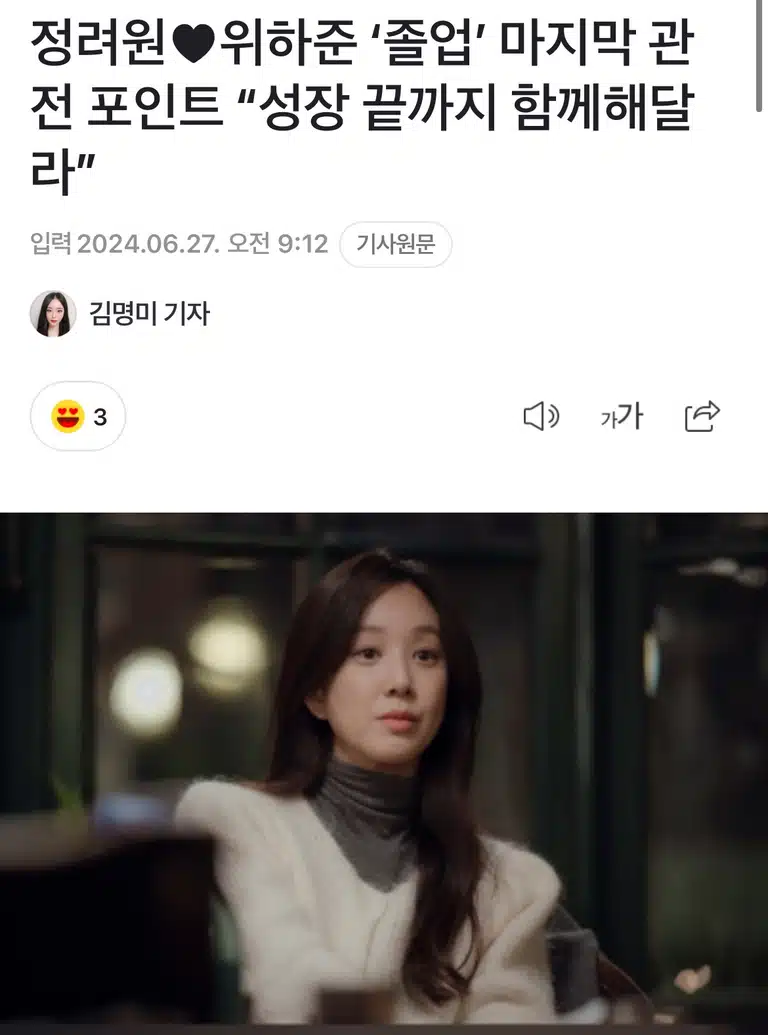Click the 입력 label before the date
Viewport: 768px width, 1035px height.
click(51, 244)
